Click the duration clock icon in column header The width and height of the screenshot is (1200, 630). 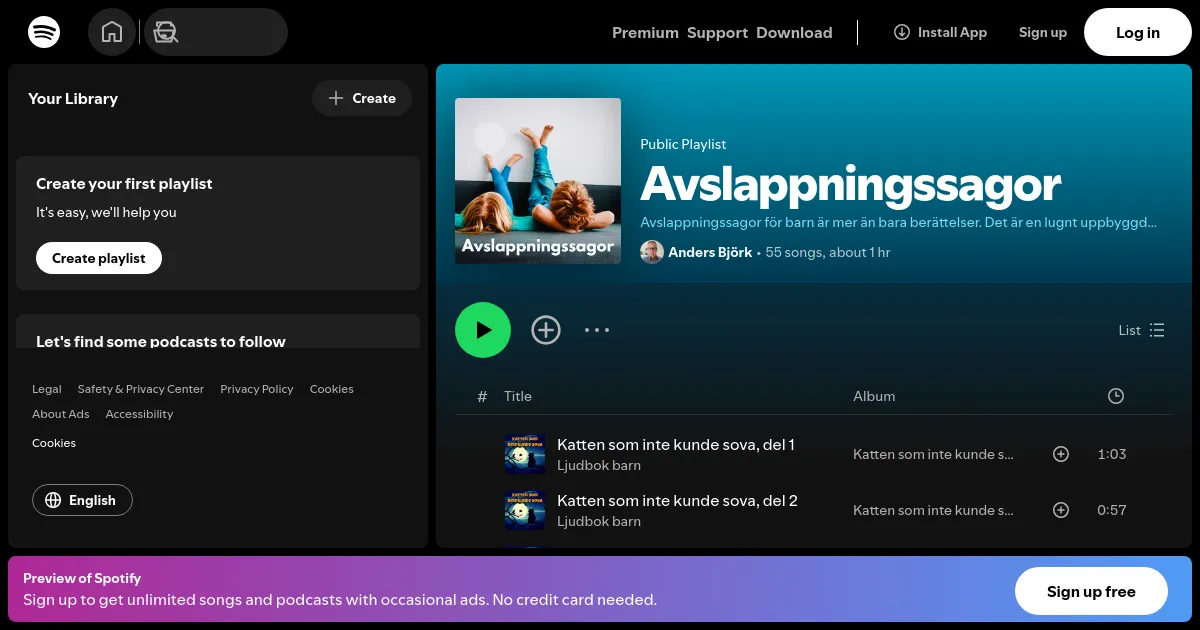(x=1115, y=396)
